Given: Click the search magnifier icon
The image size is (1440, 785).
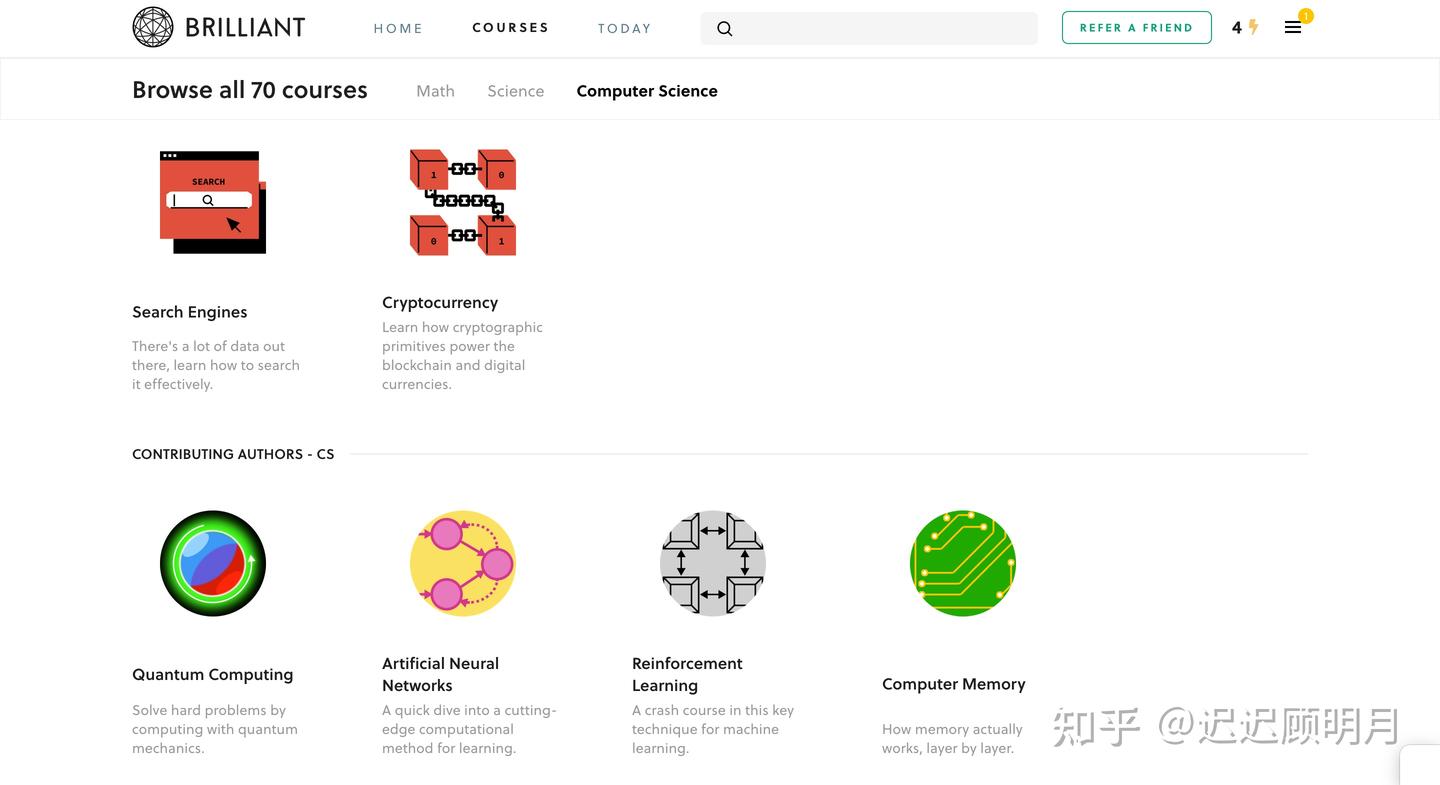Looking at the screenshot, I should (x=725, y=29).
